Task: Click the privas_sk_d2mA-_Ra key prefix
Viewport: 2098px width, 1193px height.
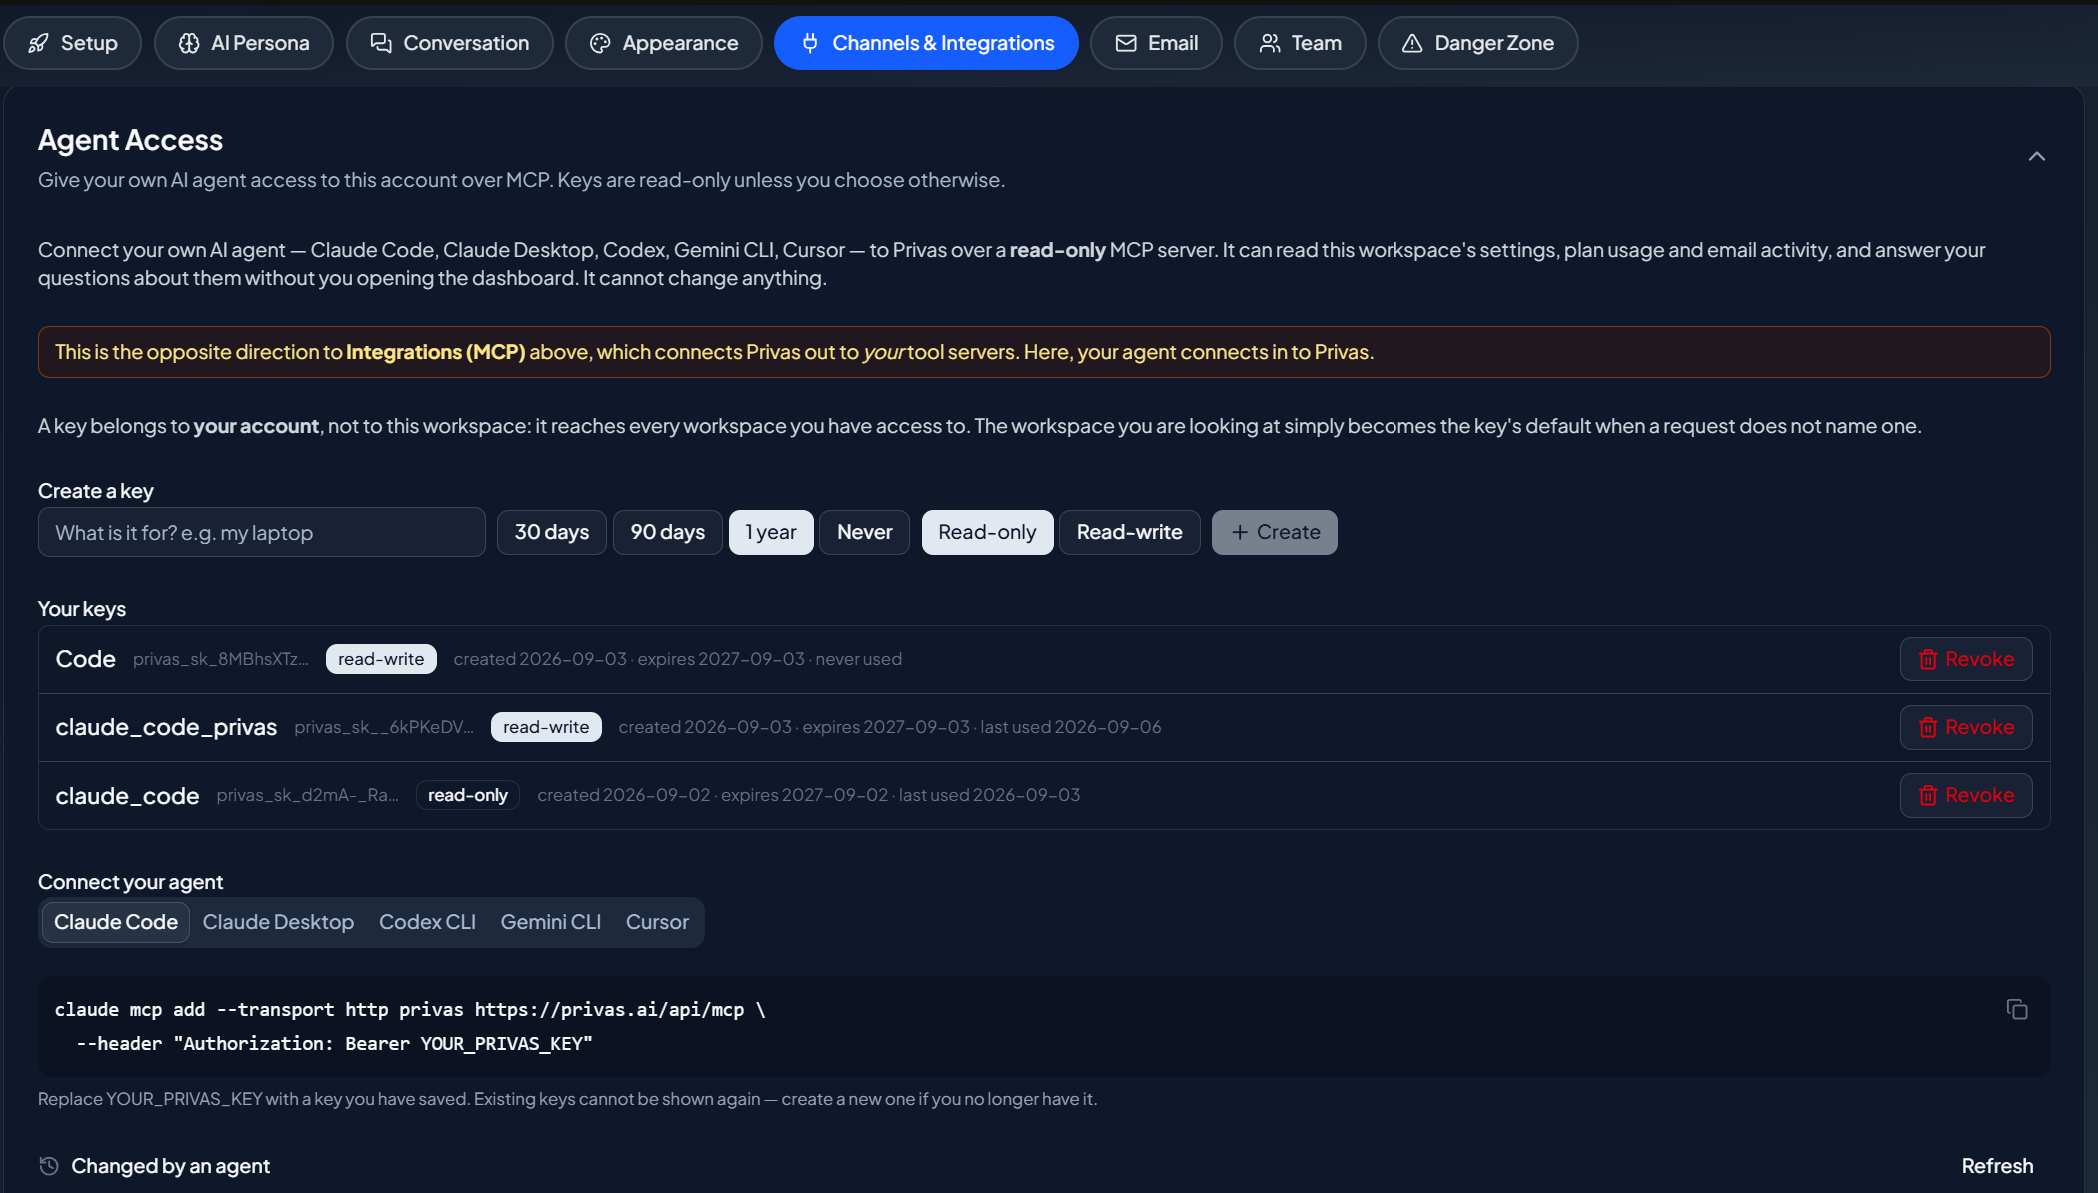Action: point(307,795)
